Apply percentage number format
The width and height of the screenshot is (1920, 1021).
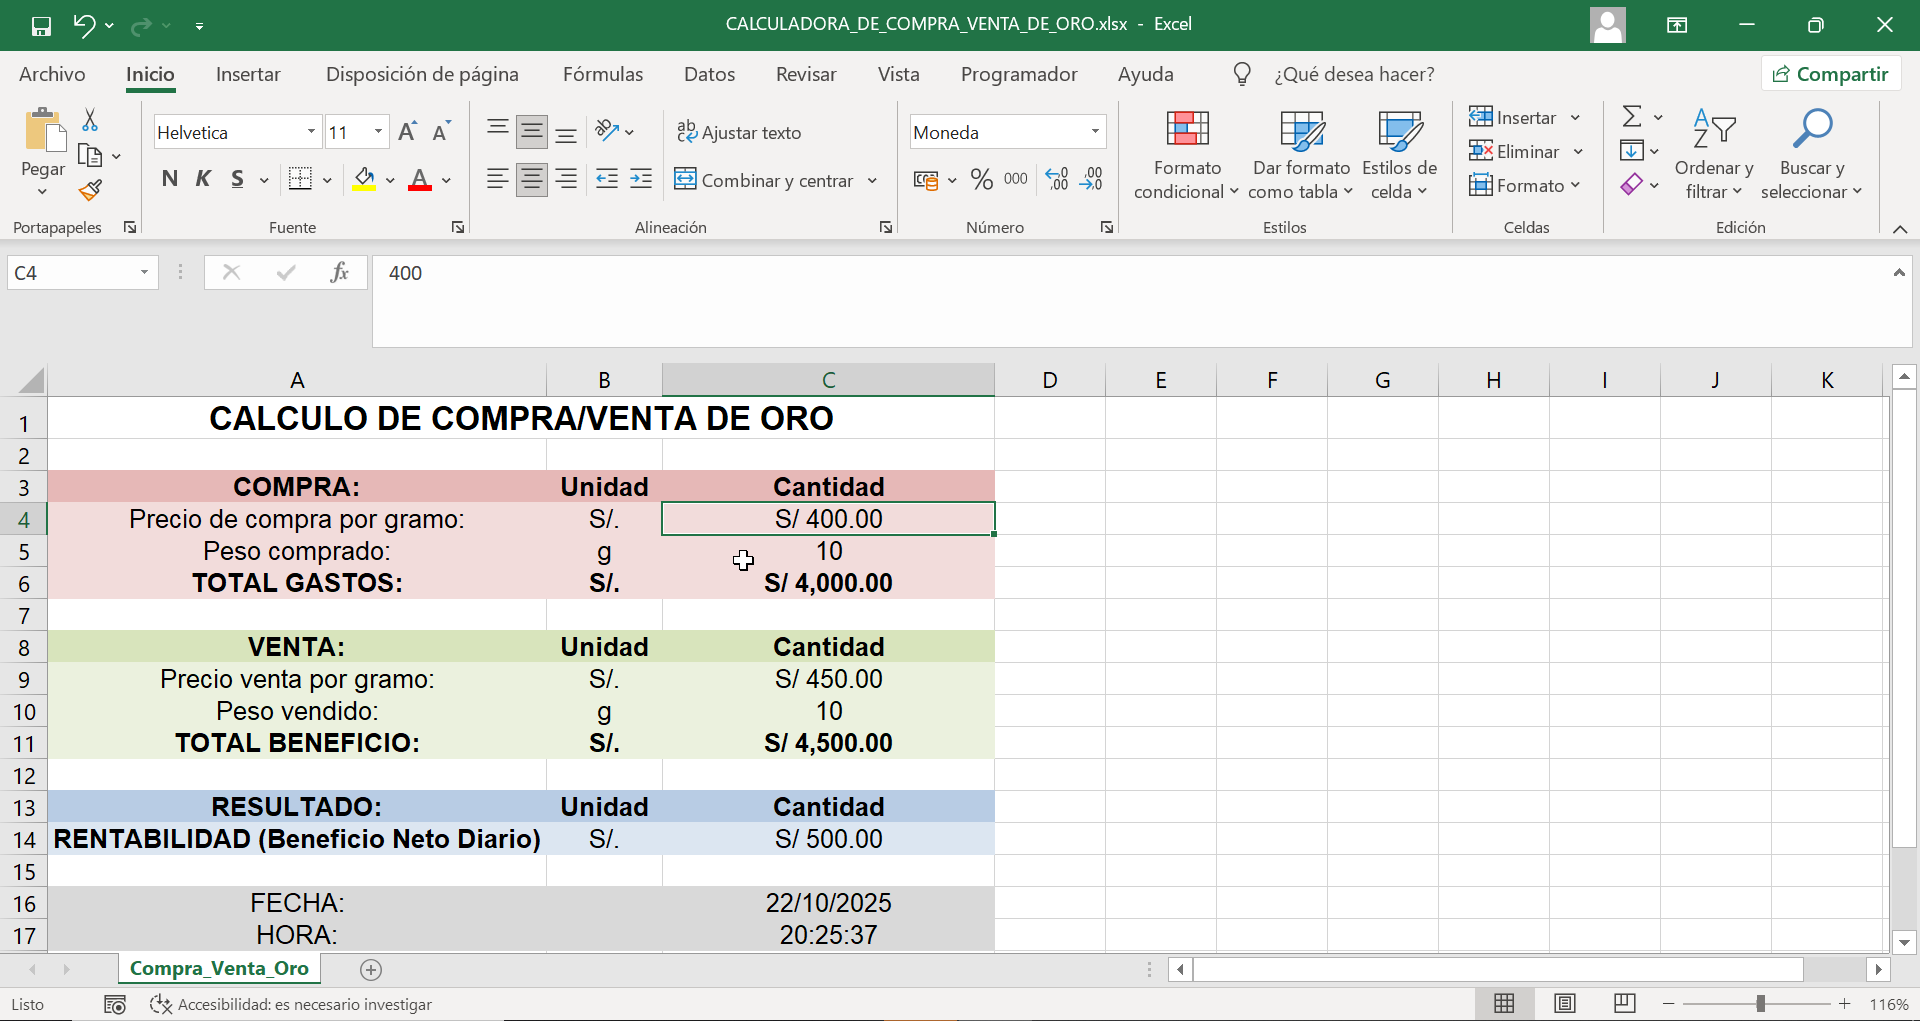[x=980, y=179]
